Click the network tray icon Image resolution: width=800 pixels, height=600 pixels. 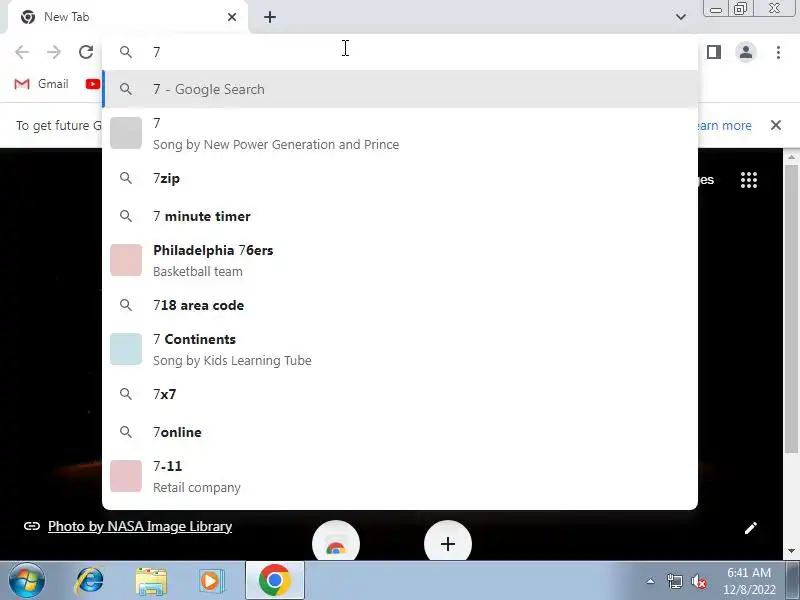click(x=674, y=581)
